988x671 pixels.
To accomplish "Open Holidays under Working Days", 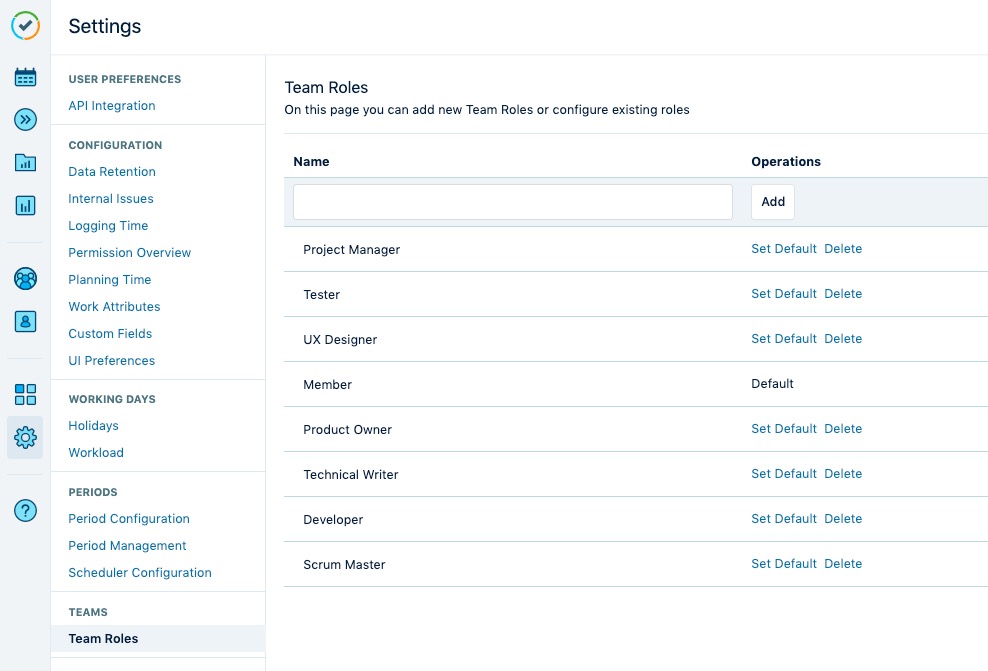I will click(x=94, y=426).
